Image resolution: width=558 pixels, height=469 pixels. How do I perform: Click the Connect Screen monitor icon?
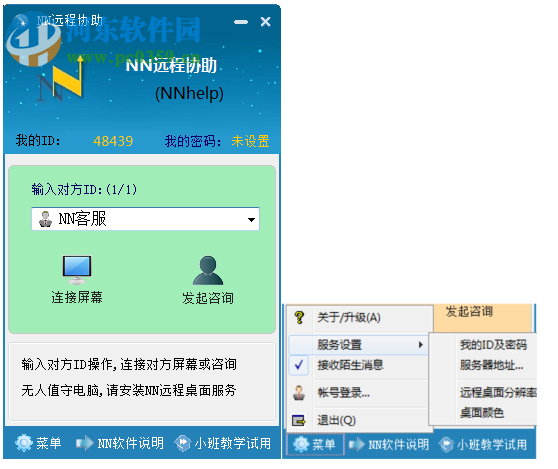77,269
